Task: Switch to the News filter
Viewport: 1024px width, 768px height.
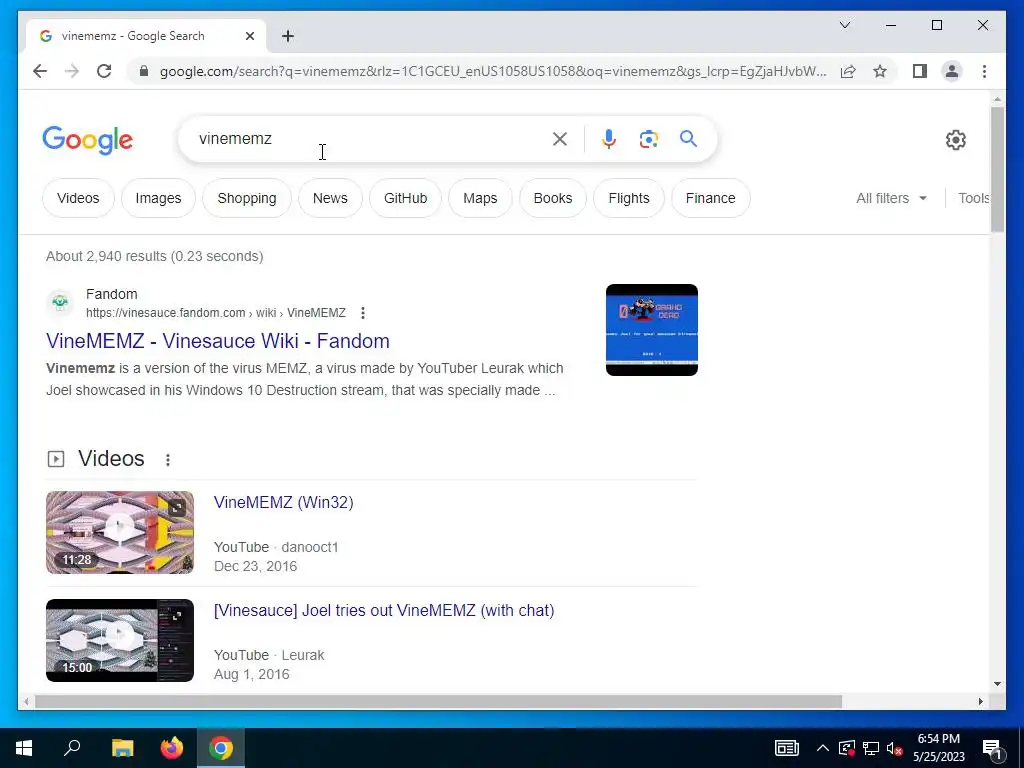Action: pos(330,198)
